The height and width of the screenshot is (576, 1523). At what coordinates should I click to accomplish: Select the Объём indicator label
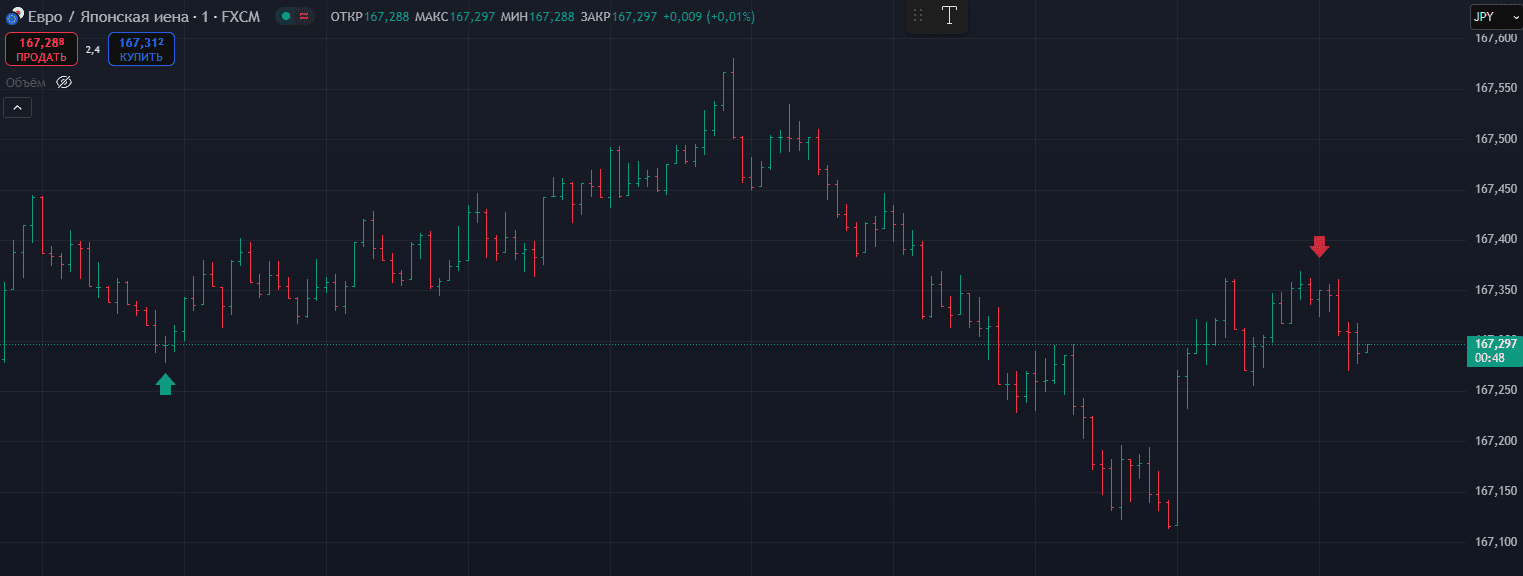25,82
